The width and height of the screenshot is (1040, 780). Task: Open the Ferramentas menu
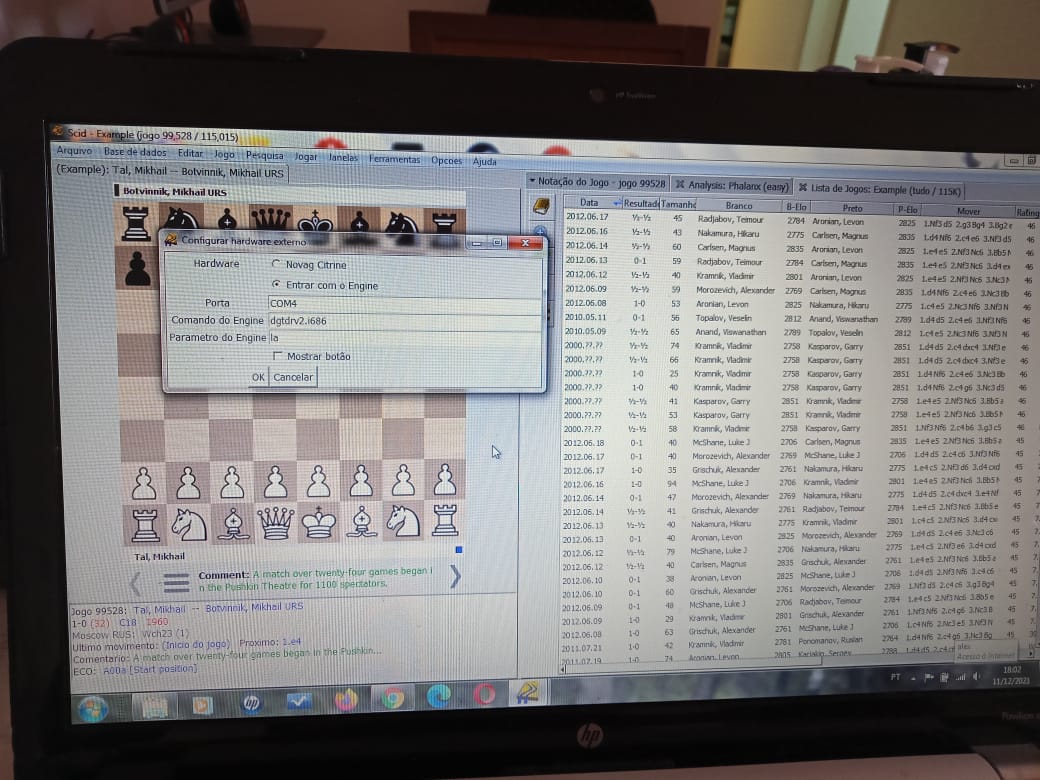click(395, 159)
